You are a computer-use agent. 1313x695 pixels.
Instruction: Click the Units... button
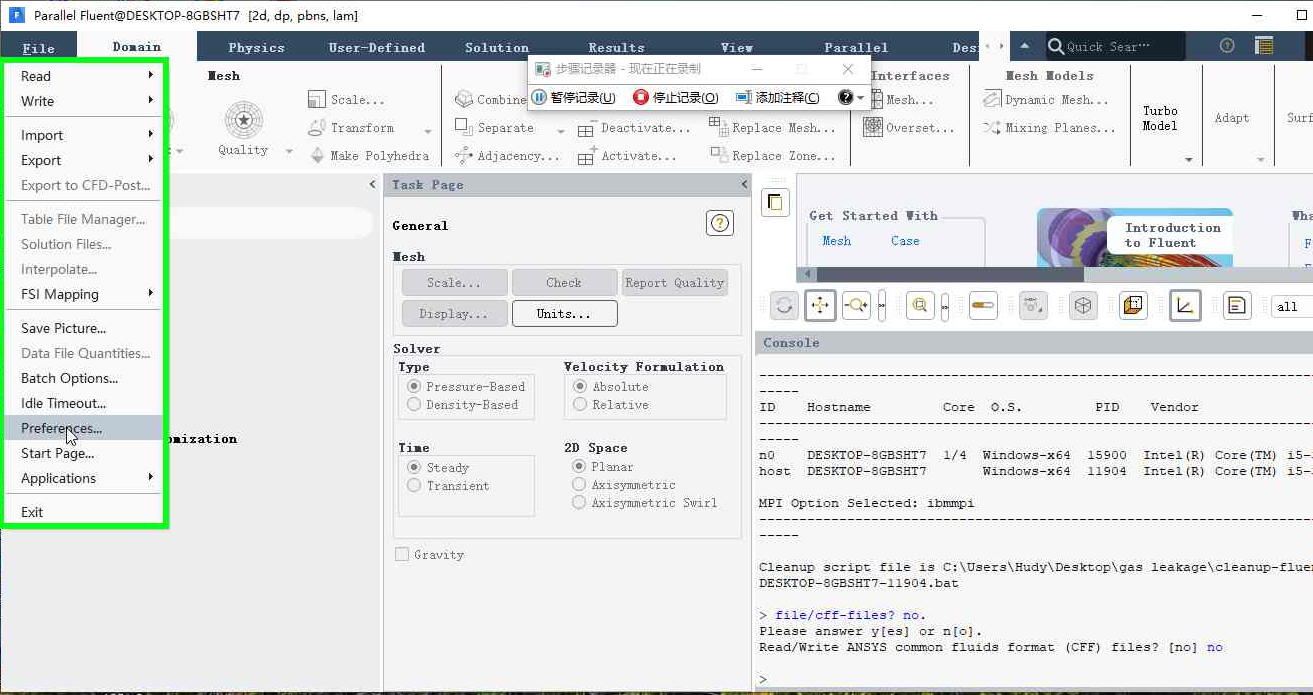click(564, 313)
